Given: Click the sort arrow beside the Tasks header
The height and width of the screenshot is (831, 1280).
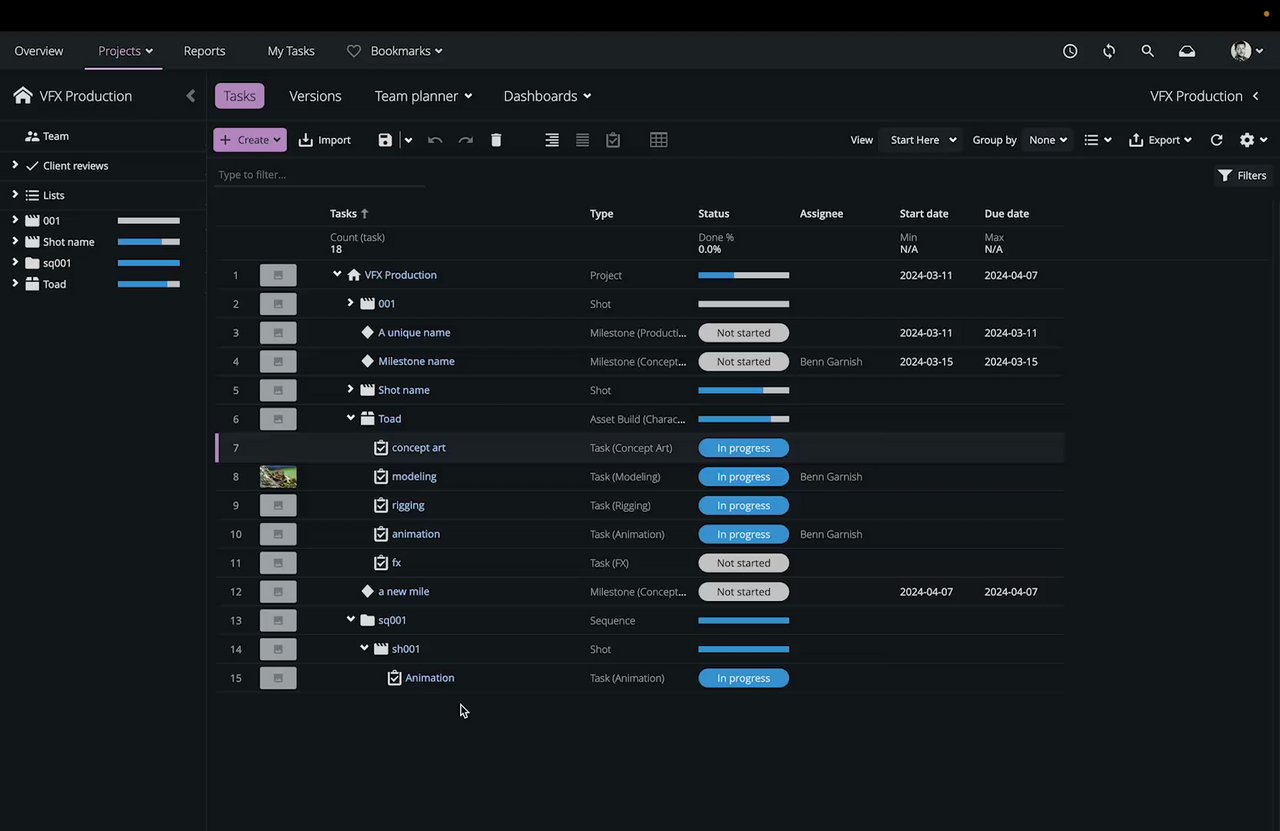Looking at the screenshot, I should (x=365, y=213).
